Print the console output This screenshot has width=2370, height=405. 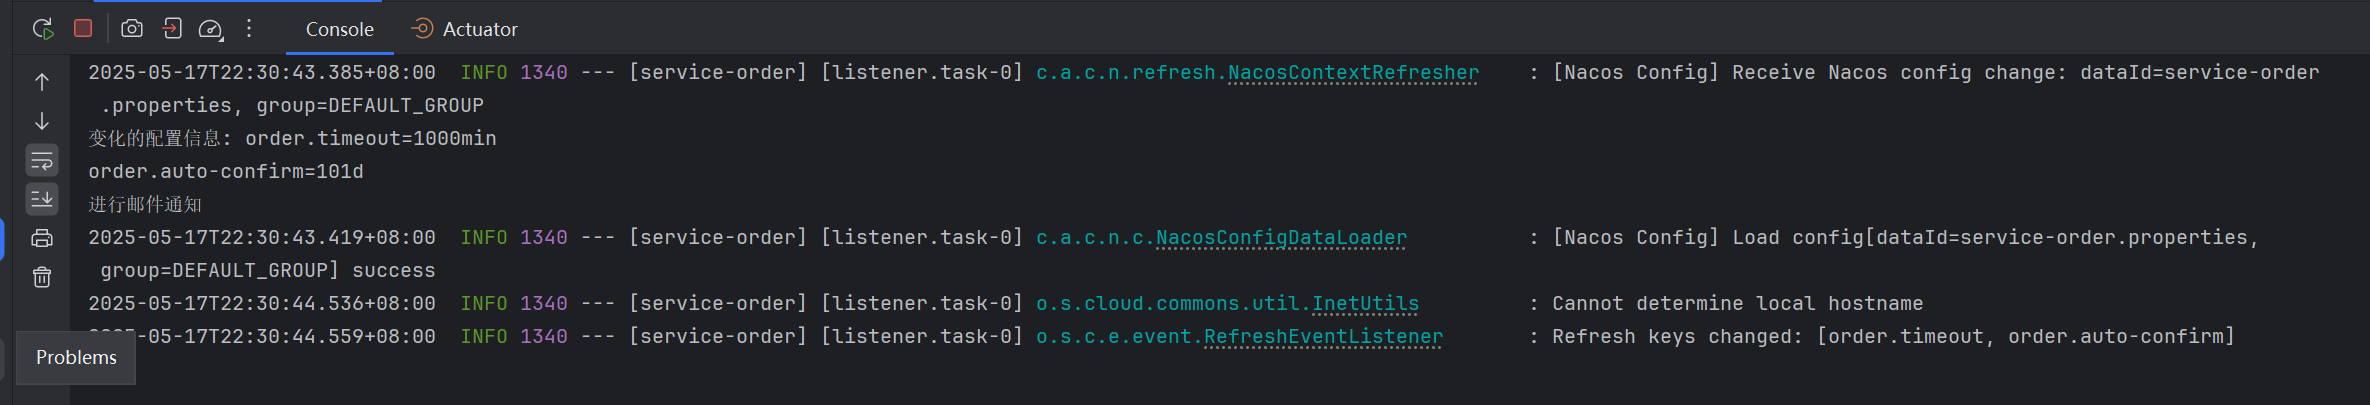pos(42,238)
